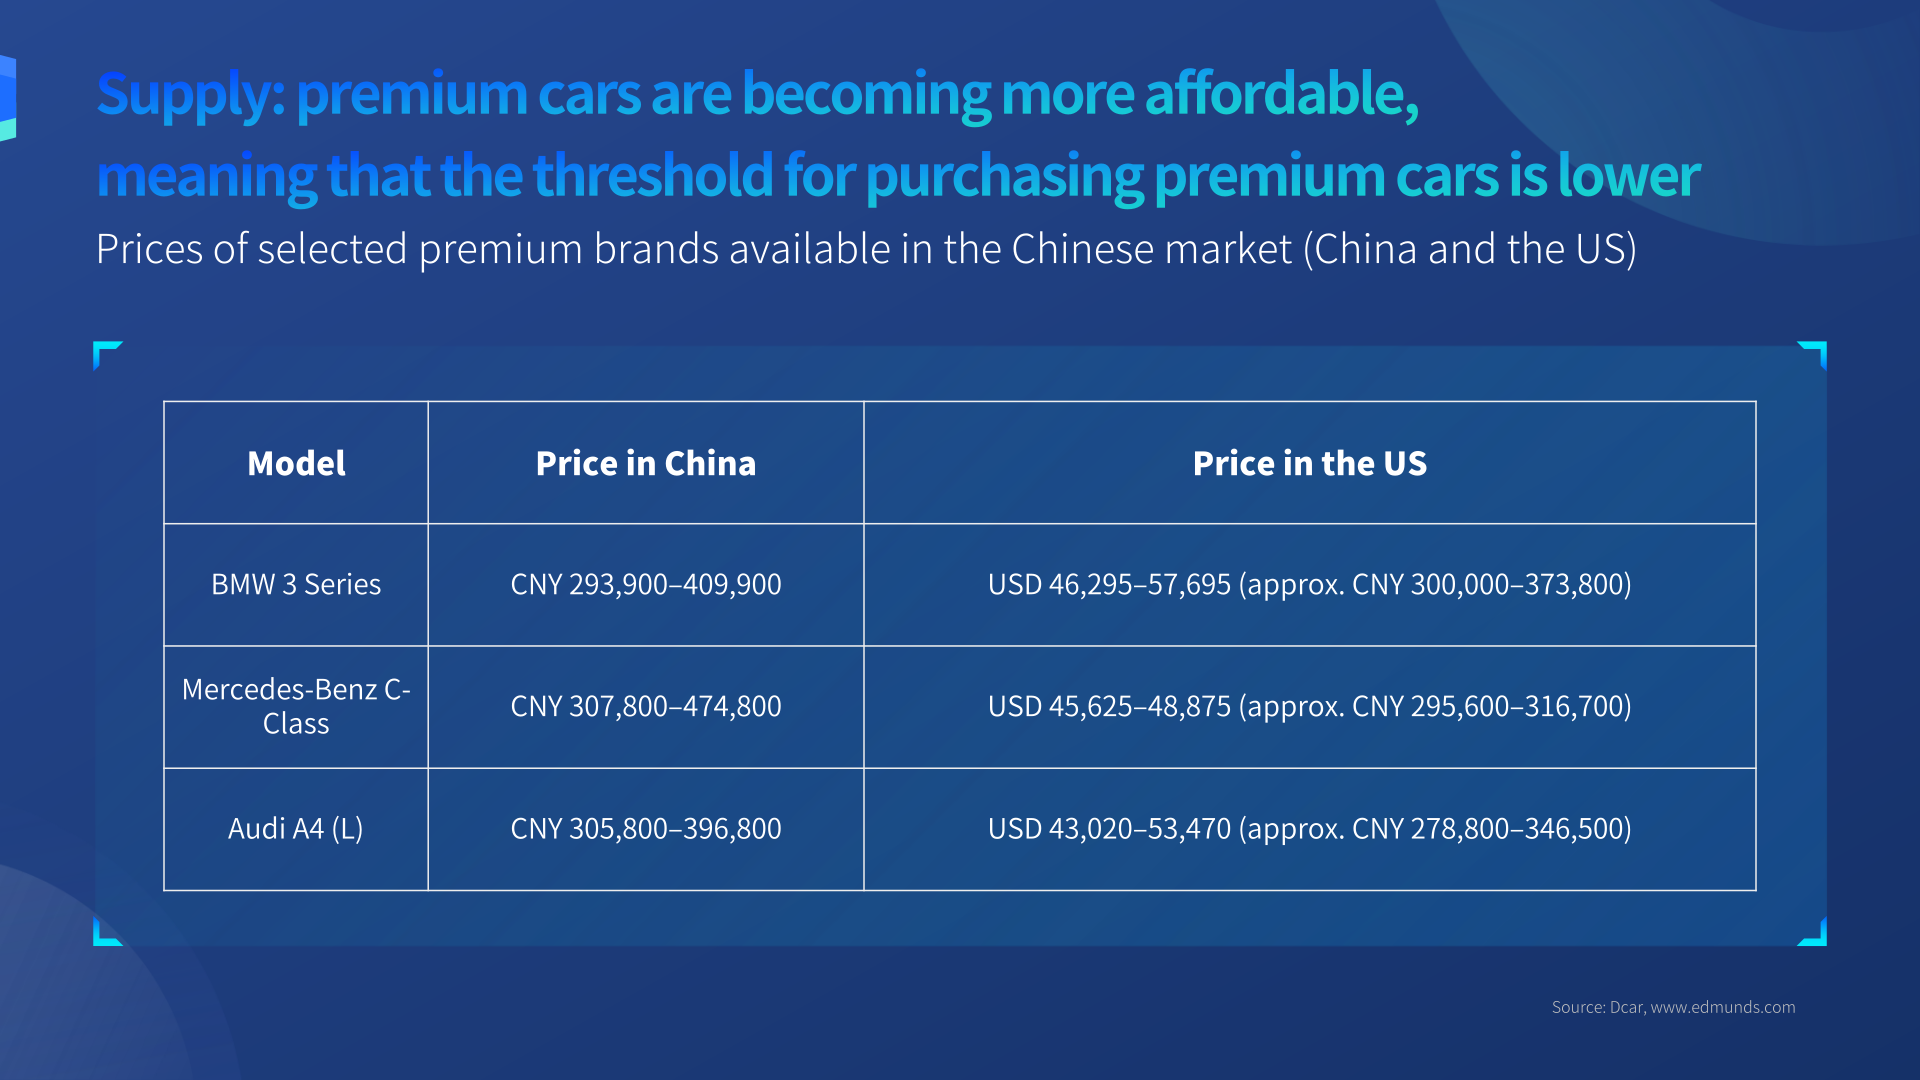Click the USD 43,020–53,470 price cell
This screenshot has height=1080, width=1920.
click(1309, 828)
